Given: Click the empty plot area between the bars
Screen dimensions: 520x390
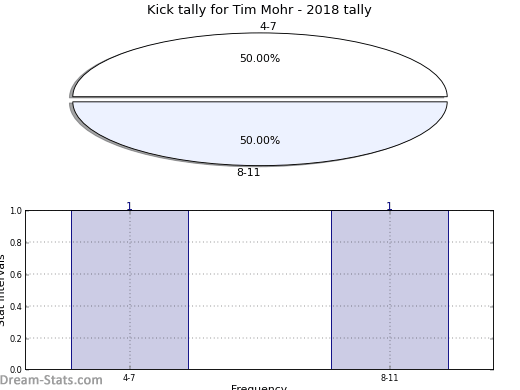Looking at the screenshot, I should pos(260,290).
